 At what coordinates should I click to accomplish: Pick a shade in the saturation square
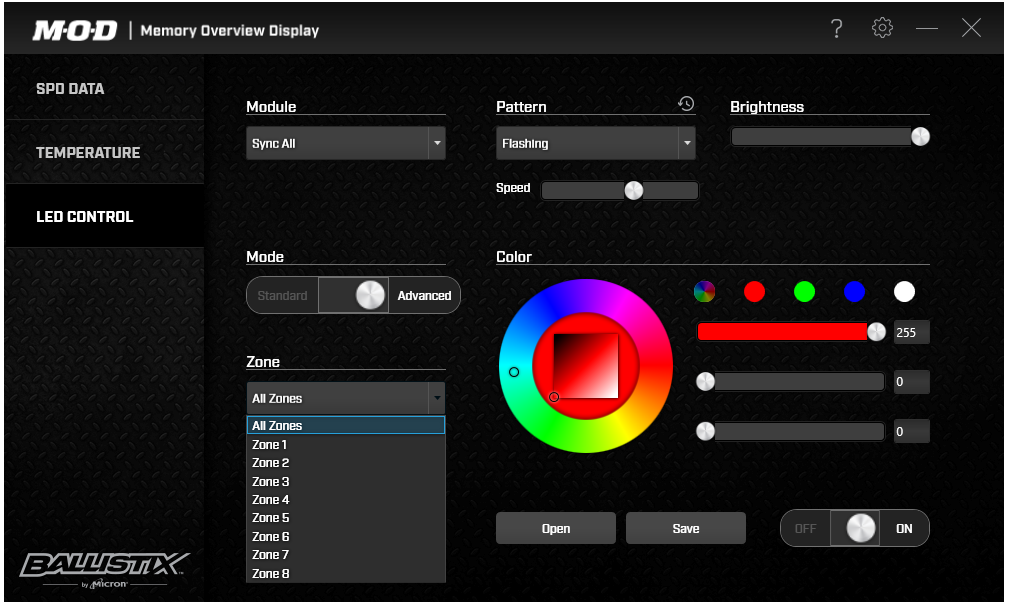pos(586,366)
